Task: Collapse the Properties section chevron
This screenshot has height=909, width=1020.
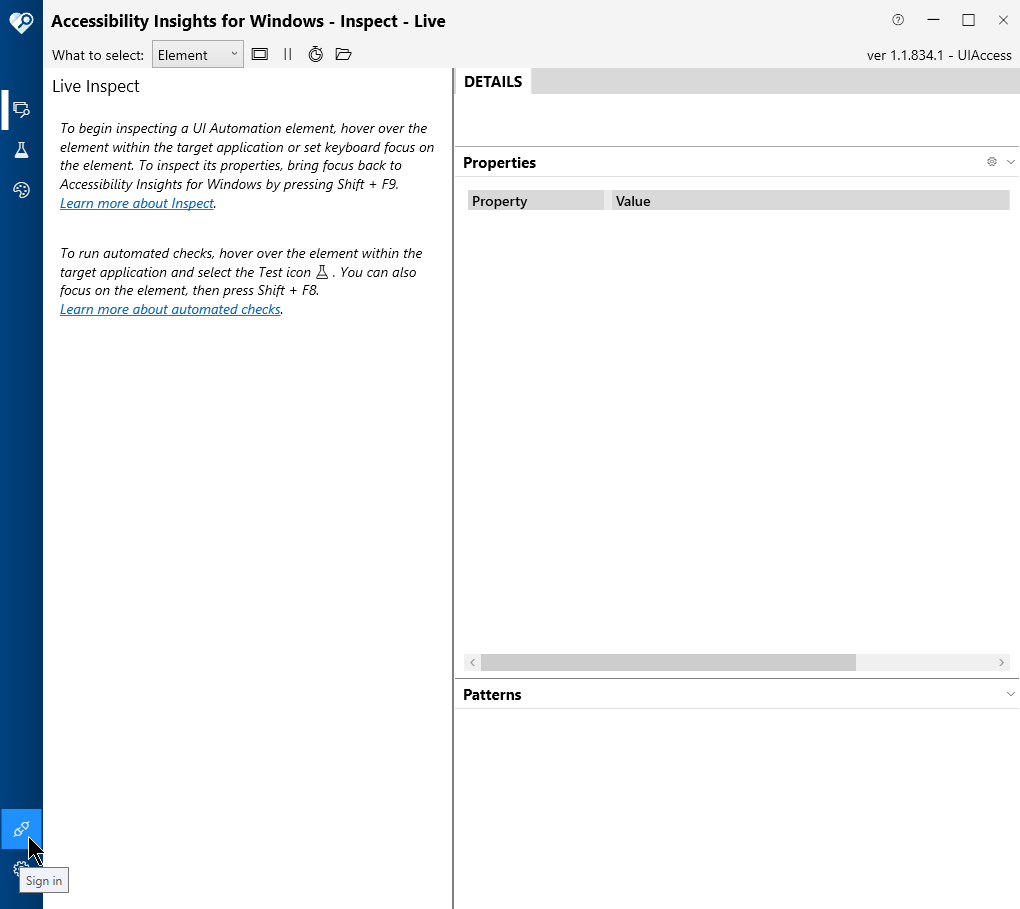Action: point(1010,161)
